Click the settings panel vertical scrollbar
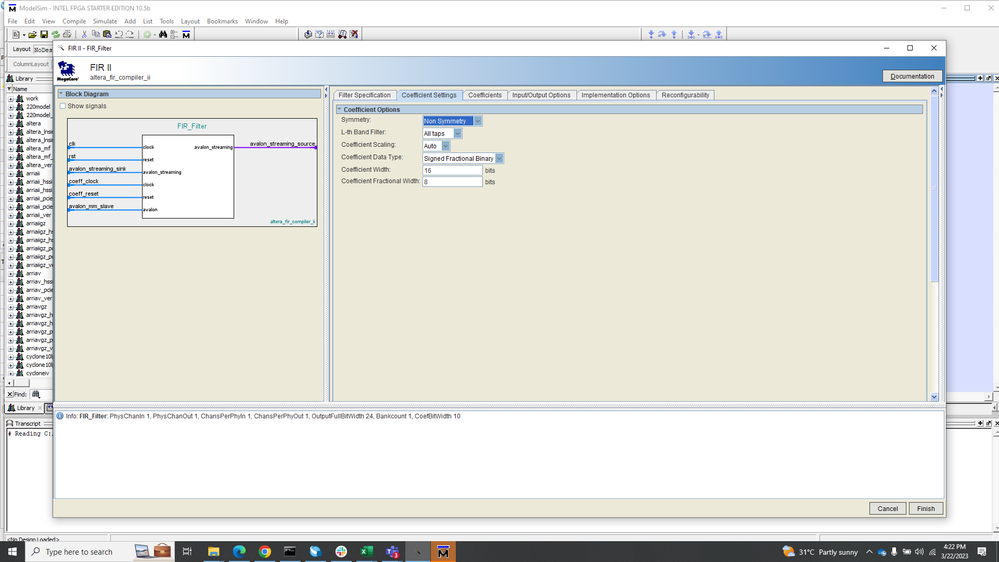This screenshot has height=562, width=999. click(934, 189)
